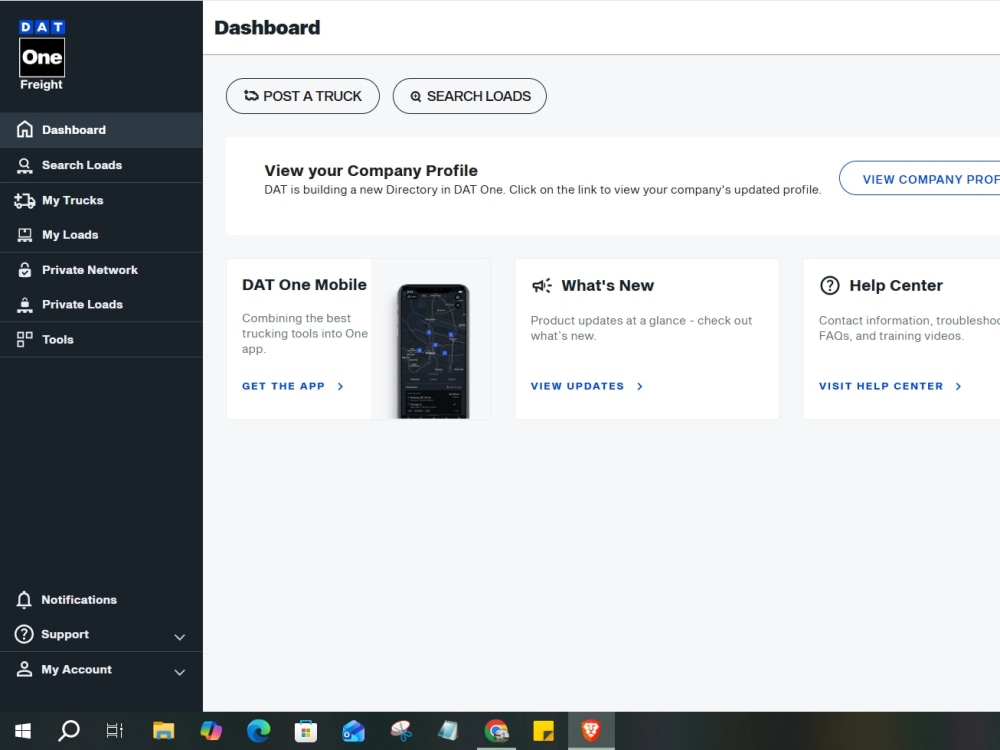Click the DAT One Mobile card title
This screenshot has height=750, width=1000.
pyautogui.click(x=304, y=284)
